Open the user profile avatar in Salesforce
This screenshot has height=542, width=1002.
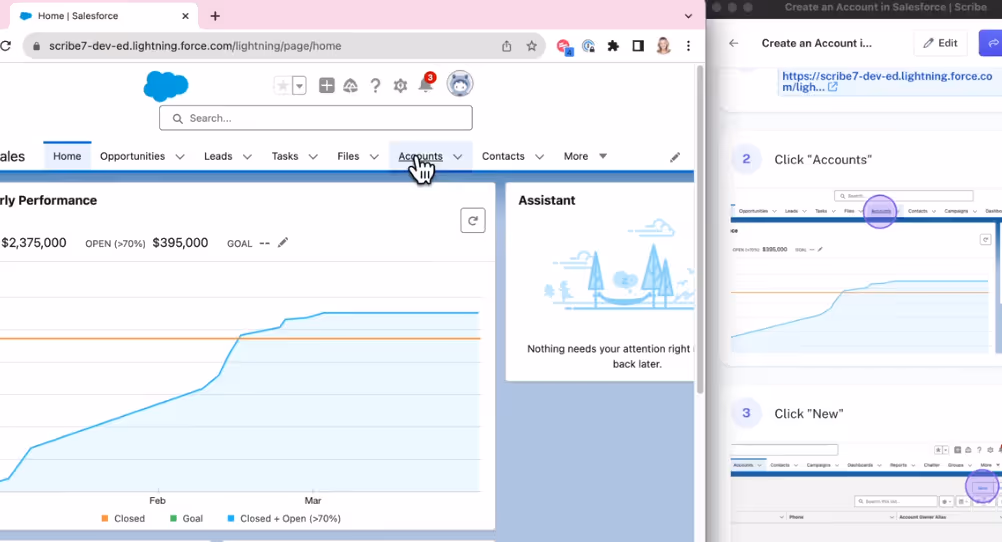point(459,84)
